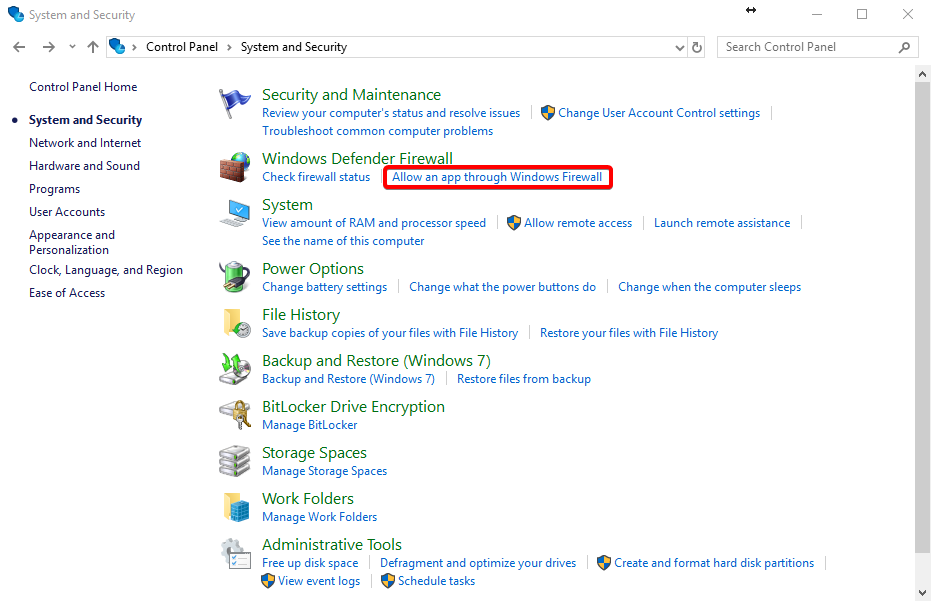Open the recent locations dropdown arrow
Screen dimensions: 931x601
coord(72,46)
